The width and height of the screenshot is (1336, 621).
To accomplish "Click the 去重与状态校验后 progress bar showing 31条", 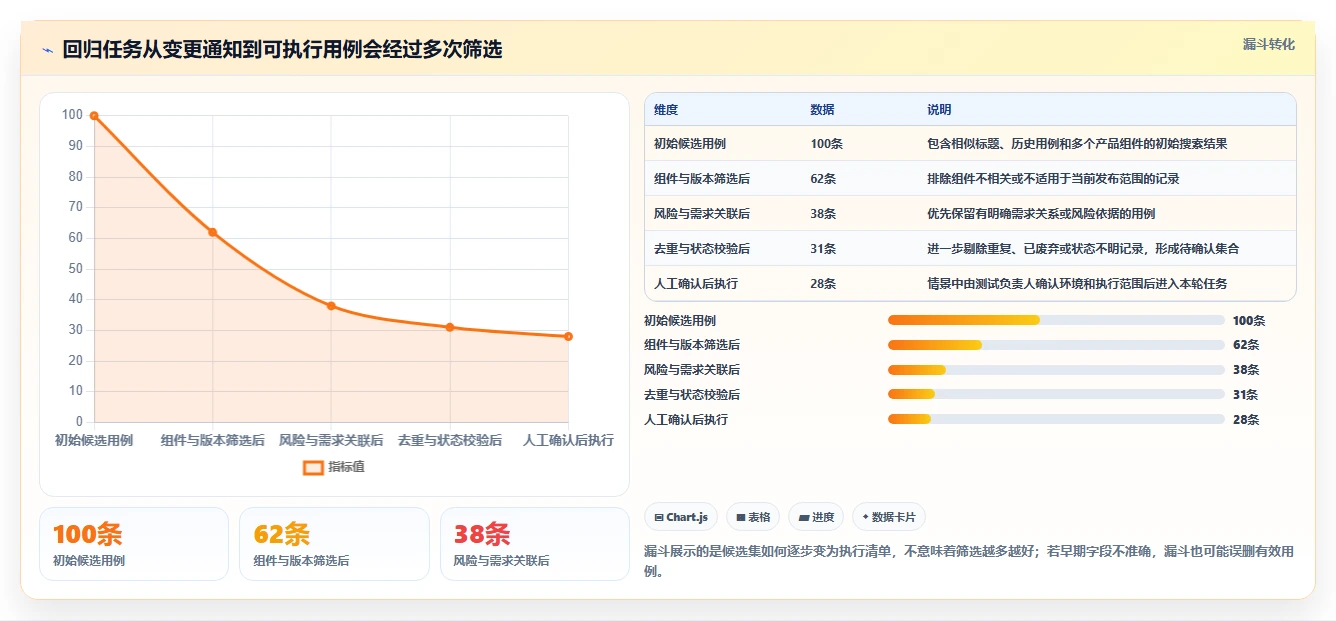I will tap(1056, 395).
